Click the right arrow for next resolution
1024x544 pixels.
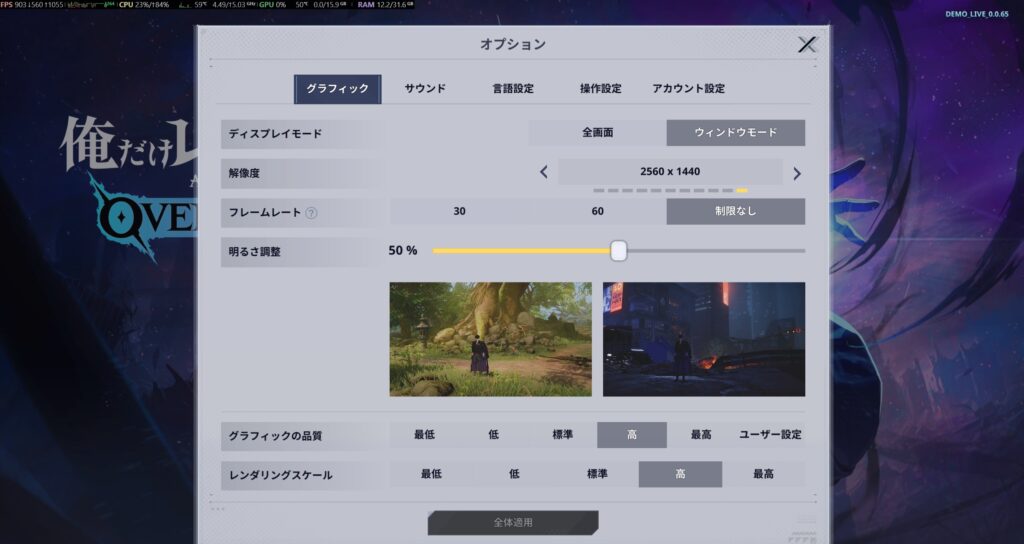[x=797, y=173]
